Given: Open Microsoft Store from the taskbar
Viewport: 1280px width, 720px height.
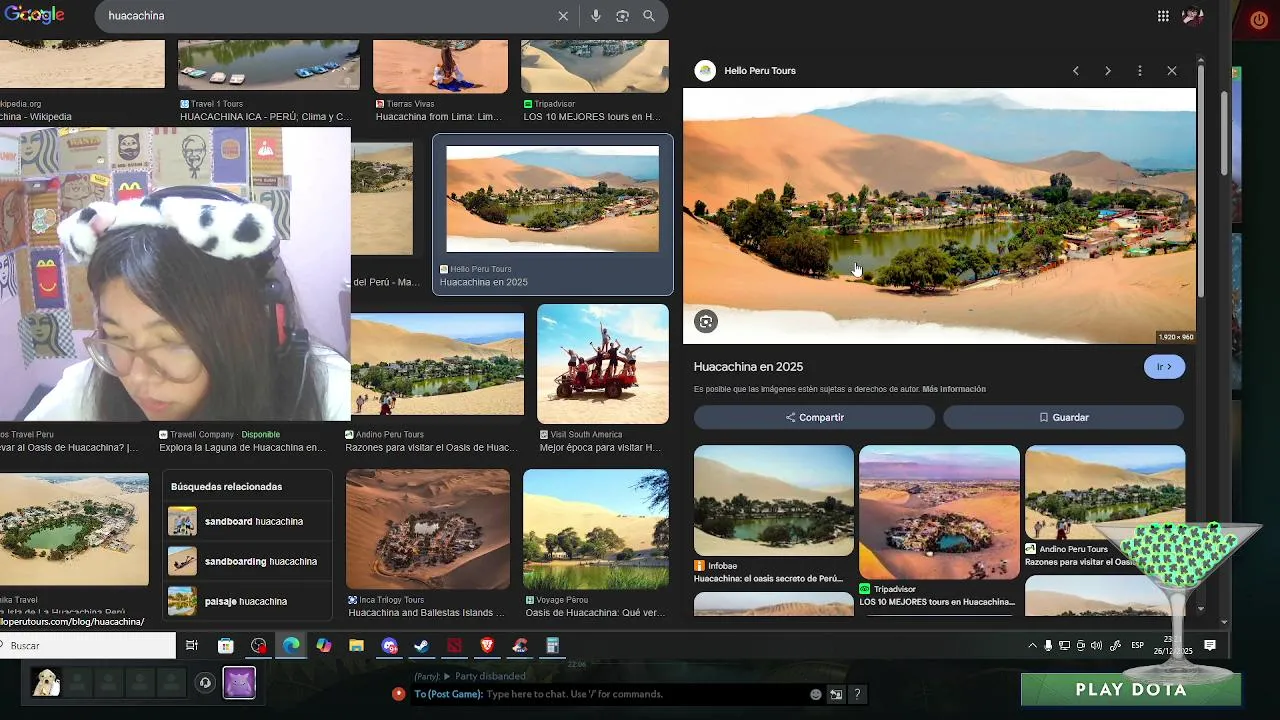Looking at the screenshot, I should [226, 646].
